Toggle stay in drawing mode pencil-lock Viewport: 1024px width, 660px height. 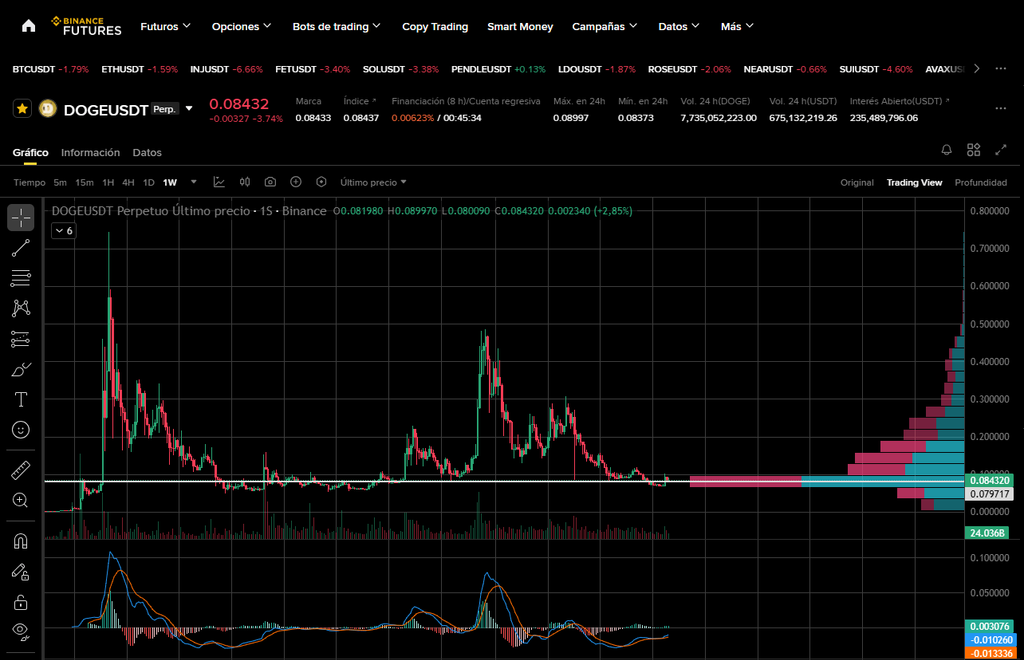pyautogui.click(x=21, y=572)
